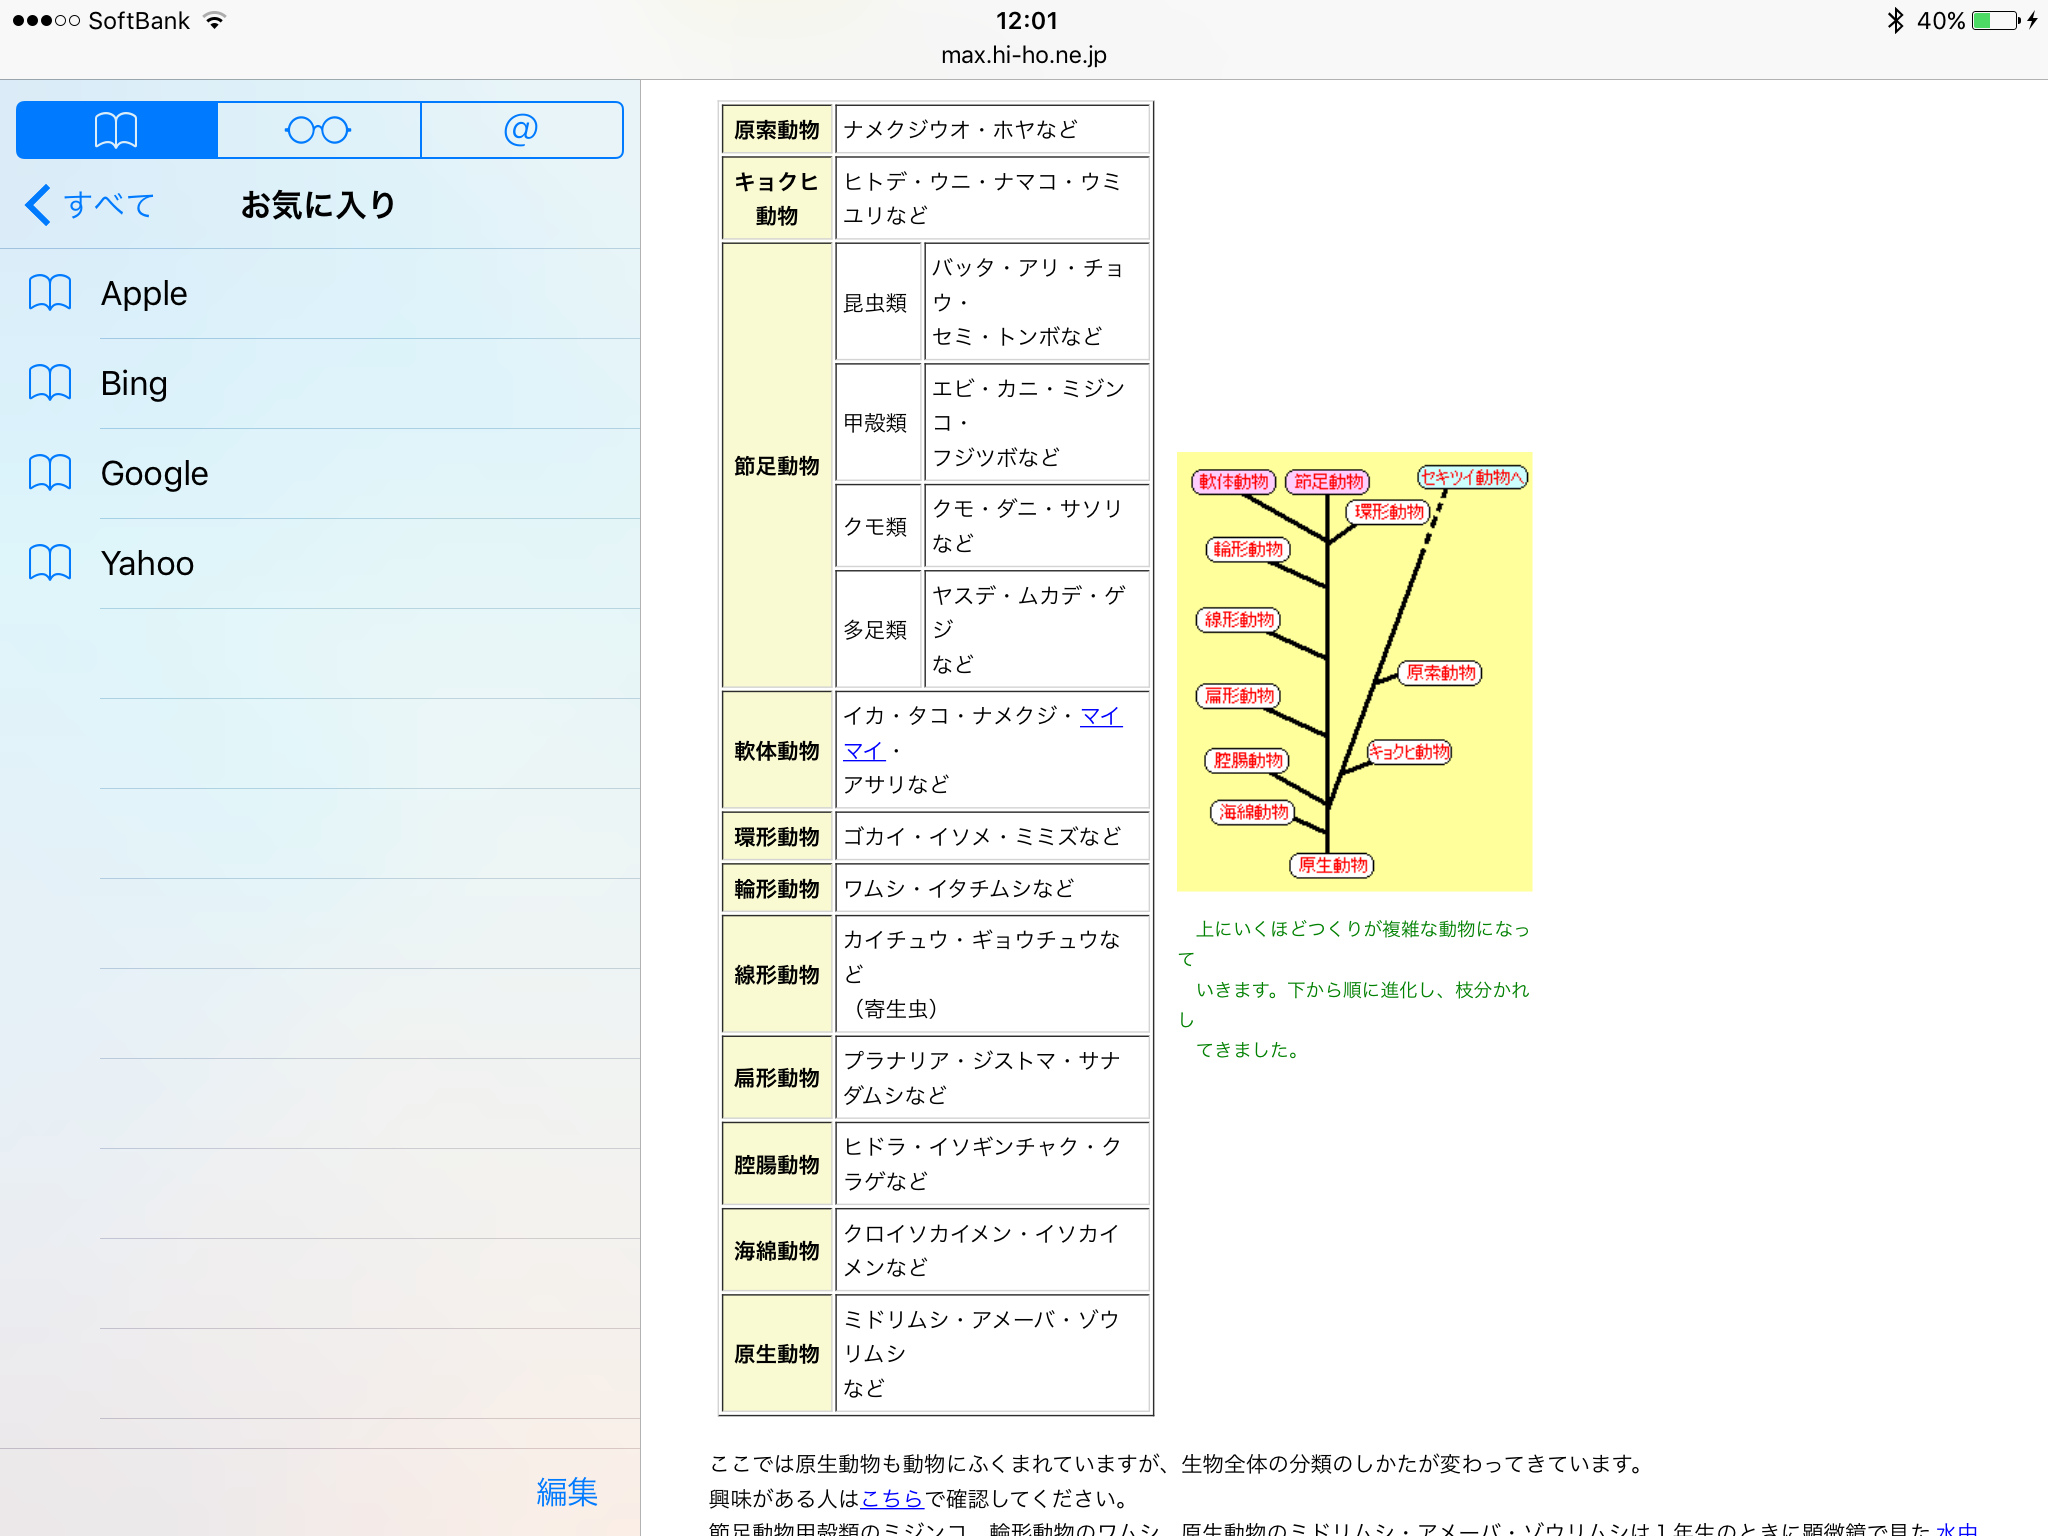Follow the マイマイ link in table
The width and height of the screenshot is (2048, 1536).
click(1100, 716)
